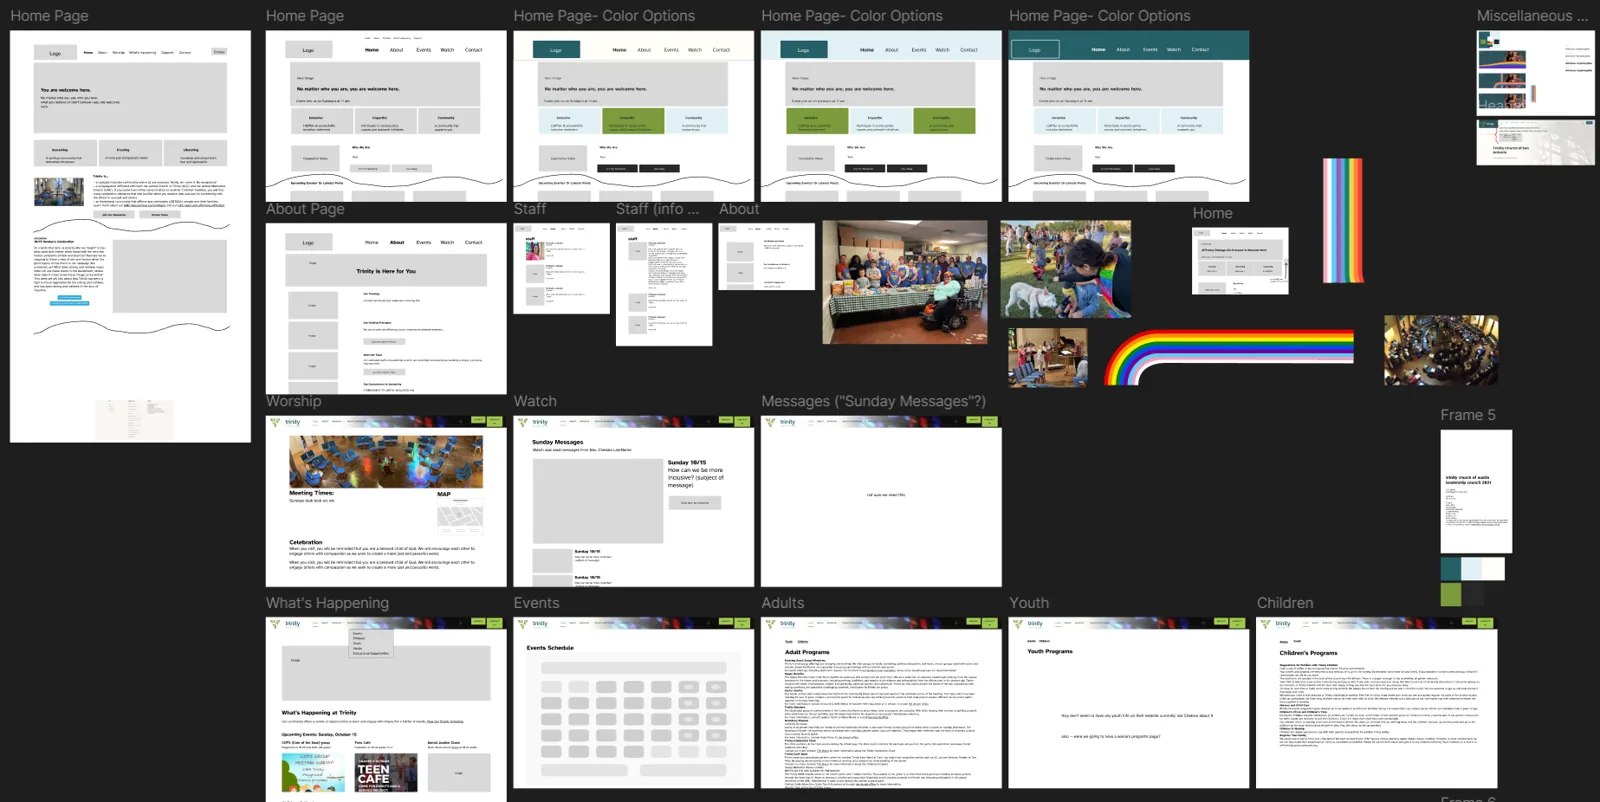Select the trinity logo in the Adults frame
The width and height of the screenshot is (1600, 802).
(x=782, y=623)
